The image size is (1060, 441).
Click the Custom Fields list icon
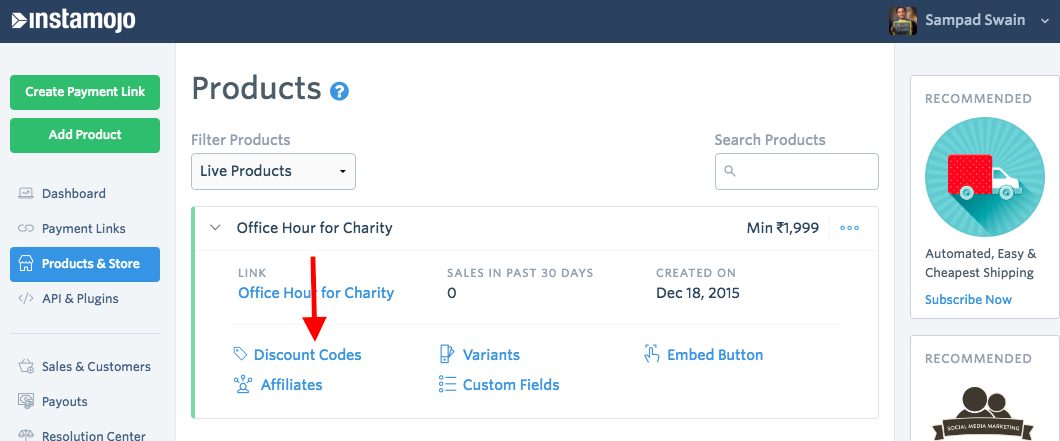[x=447, y=384]
